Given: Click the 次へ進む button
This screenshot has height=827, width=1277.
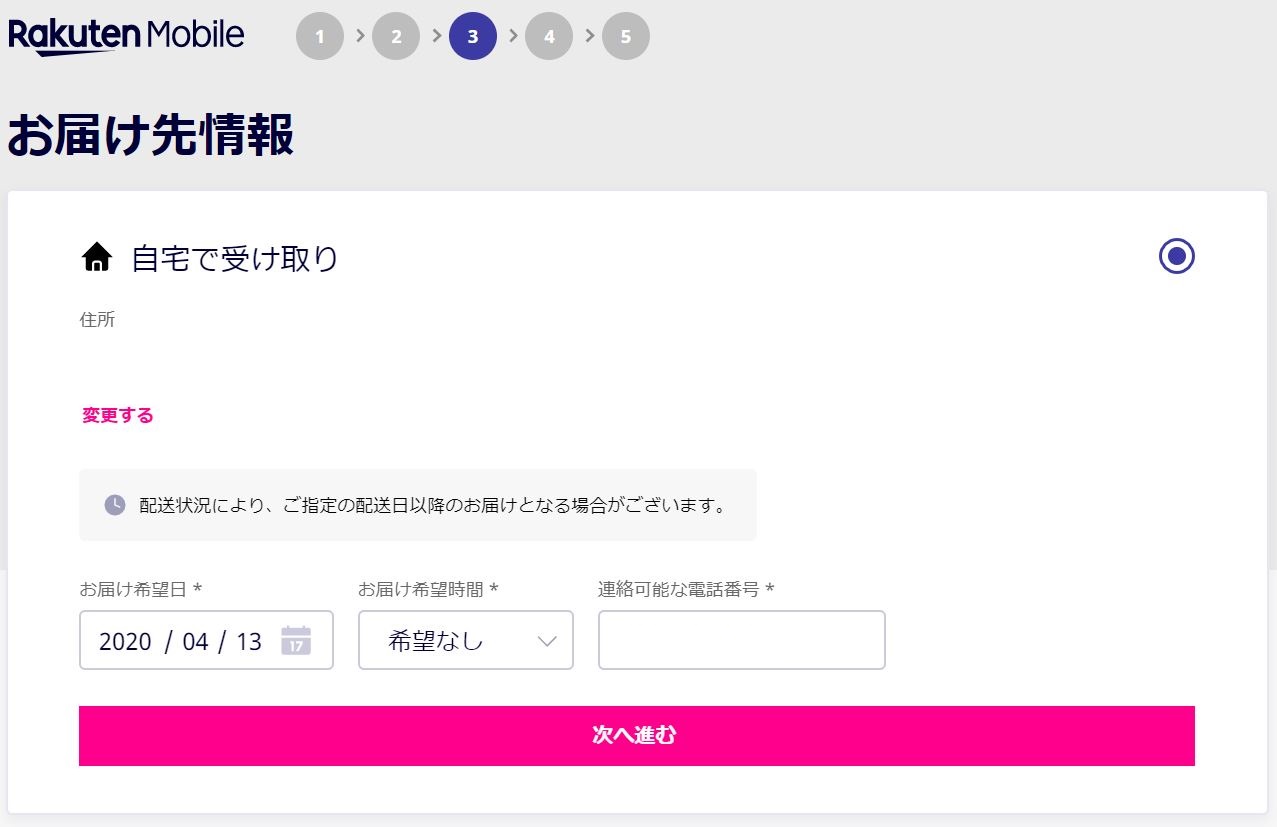Looking at the screenshot, I should click(637, 736).
